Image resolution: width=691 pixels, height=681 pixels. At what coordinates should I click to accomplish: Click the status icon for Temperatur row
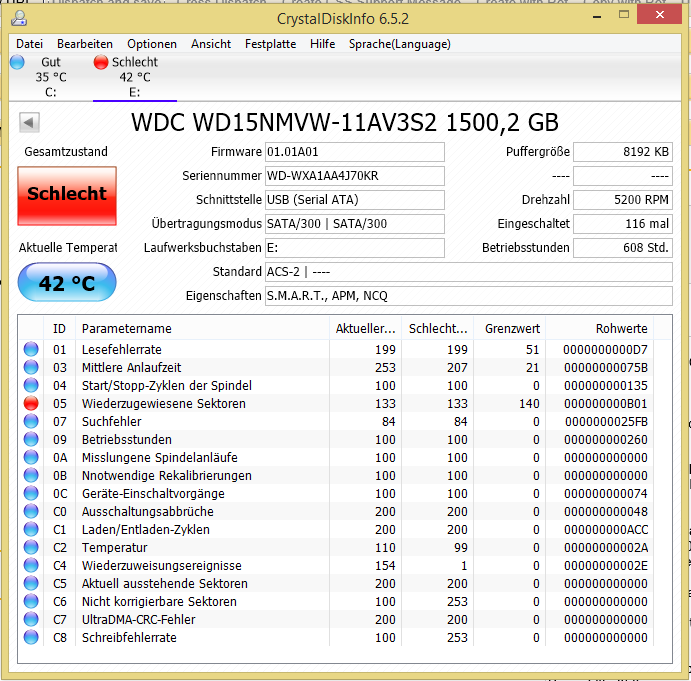[31, 547]
